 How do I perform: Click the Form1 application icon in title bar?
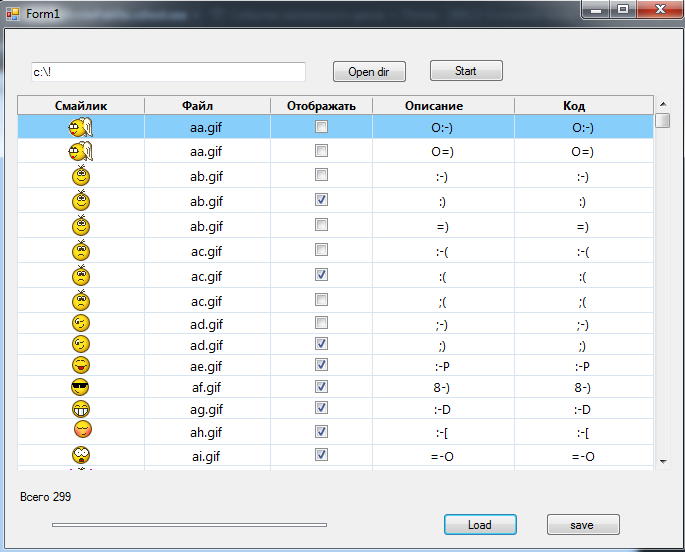(x=13, y=13)
